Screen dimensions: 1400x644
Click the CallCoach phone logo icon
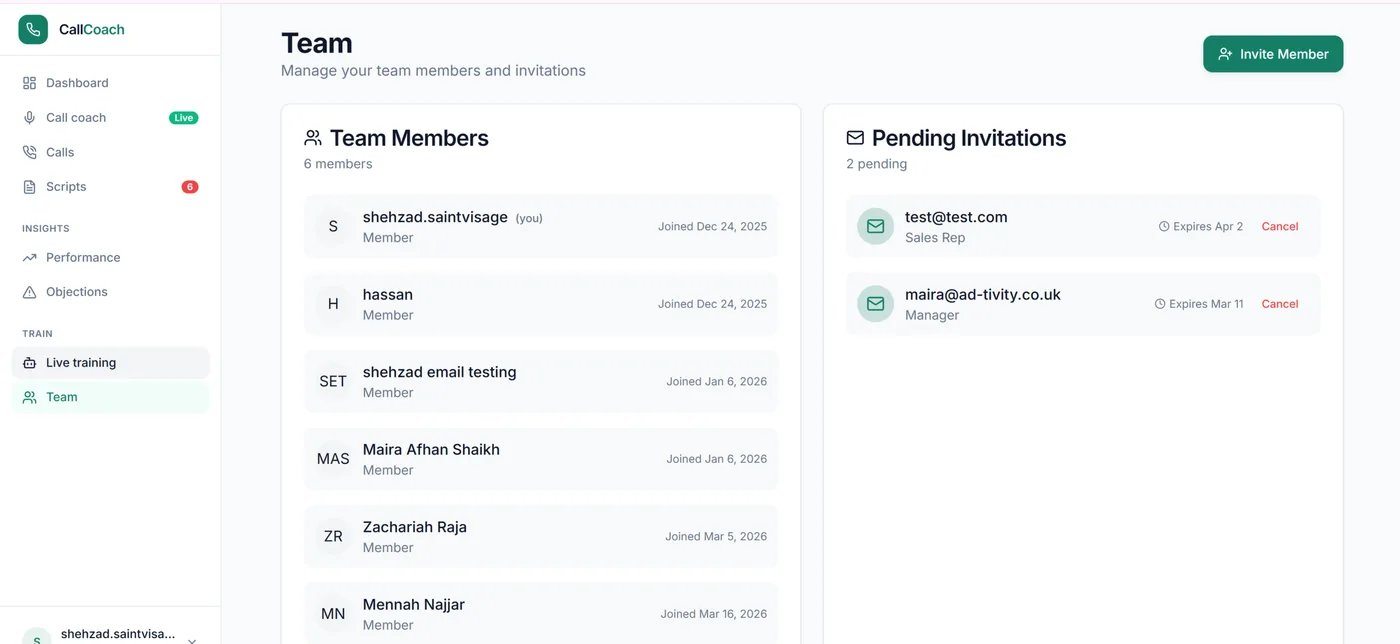click(33, 29)
